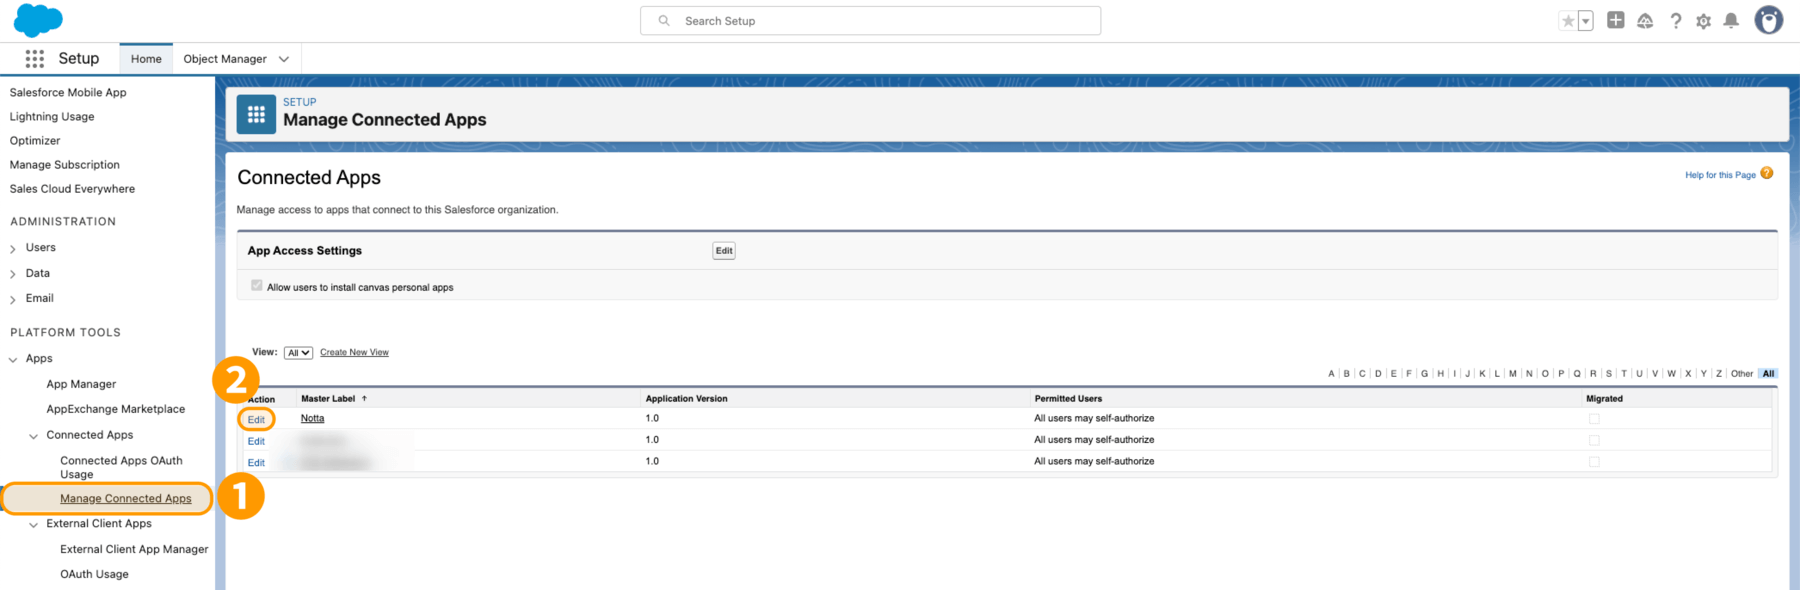Sort by Master Label column header

coord(328,398)
